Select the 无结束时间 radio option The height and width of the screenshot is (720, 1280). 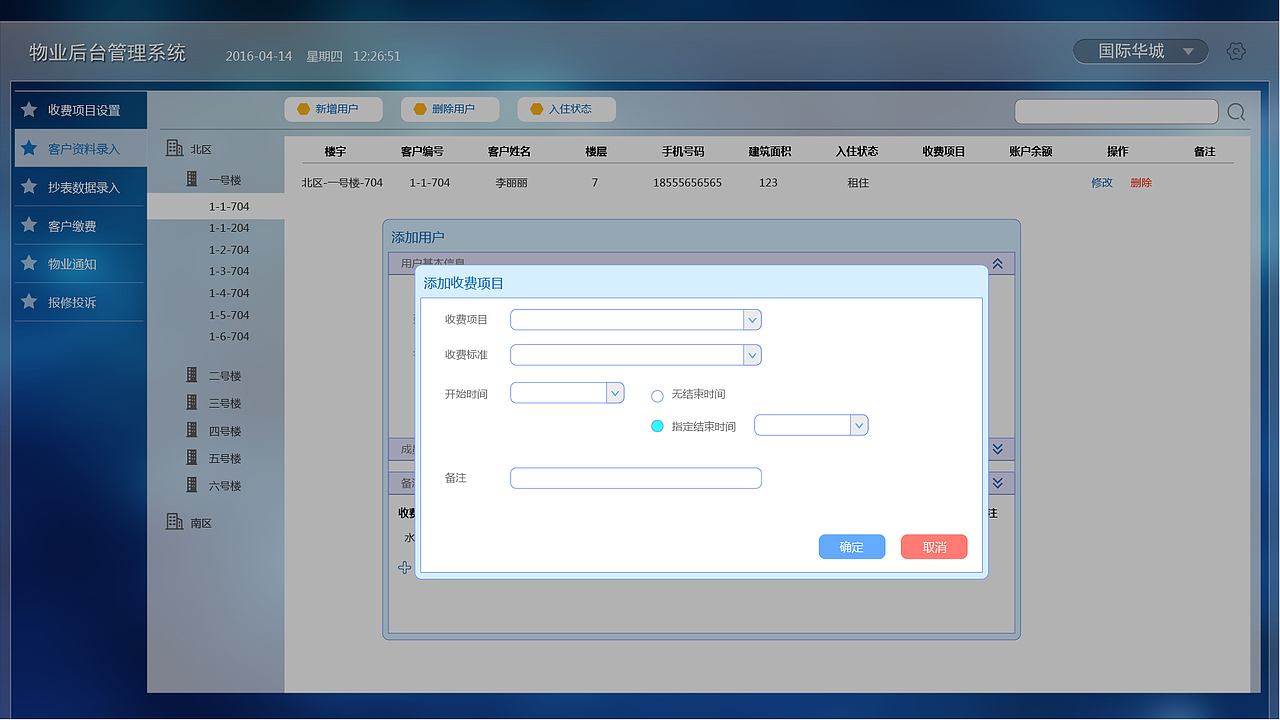coord(657,395)
